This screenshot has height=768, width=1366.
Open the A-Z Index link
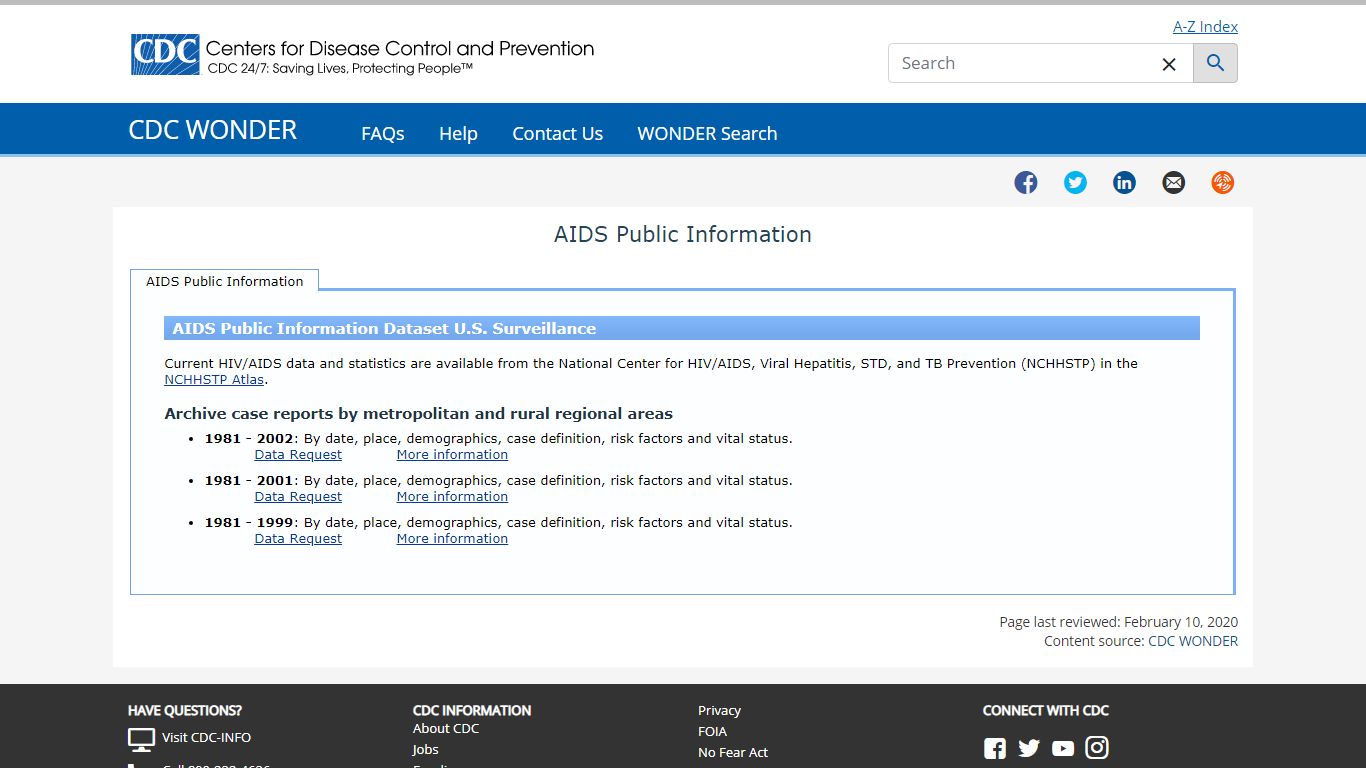pos(1205,27)
